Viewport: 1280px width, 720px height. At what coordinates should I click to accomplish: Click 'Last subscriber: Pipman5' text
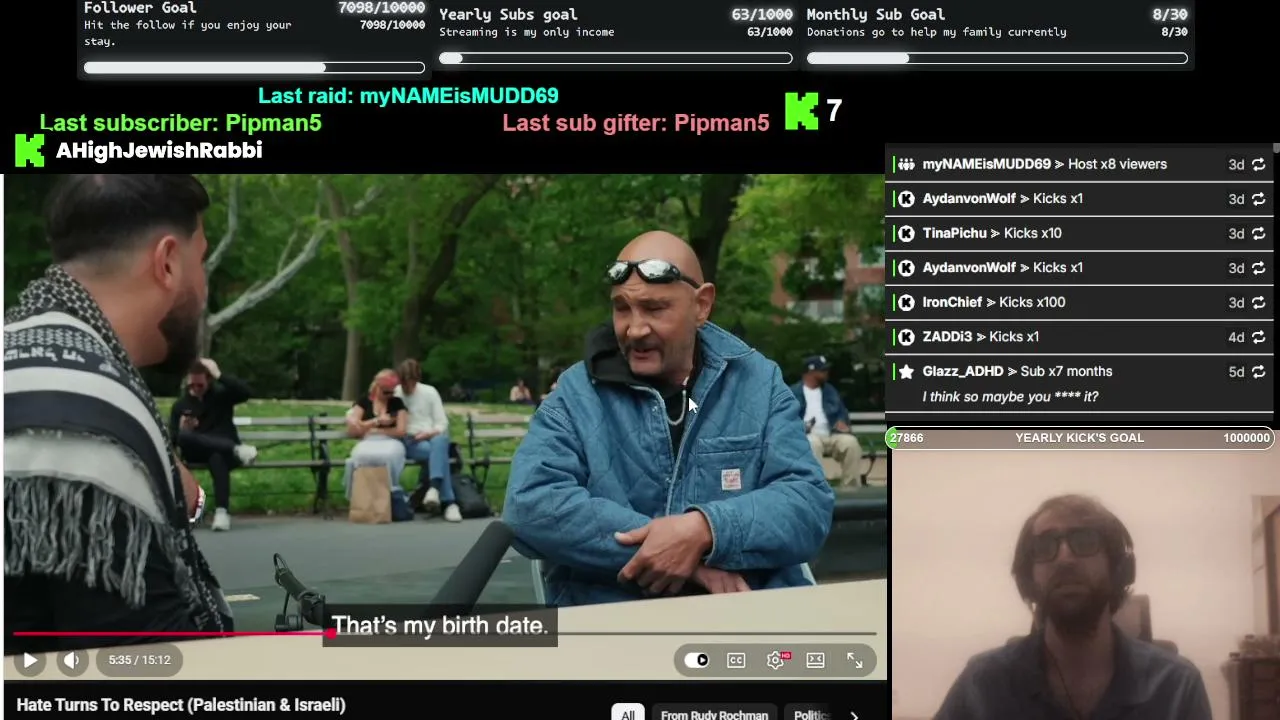180,123
